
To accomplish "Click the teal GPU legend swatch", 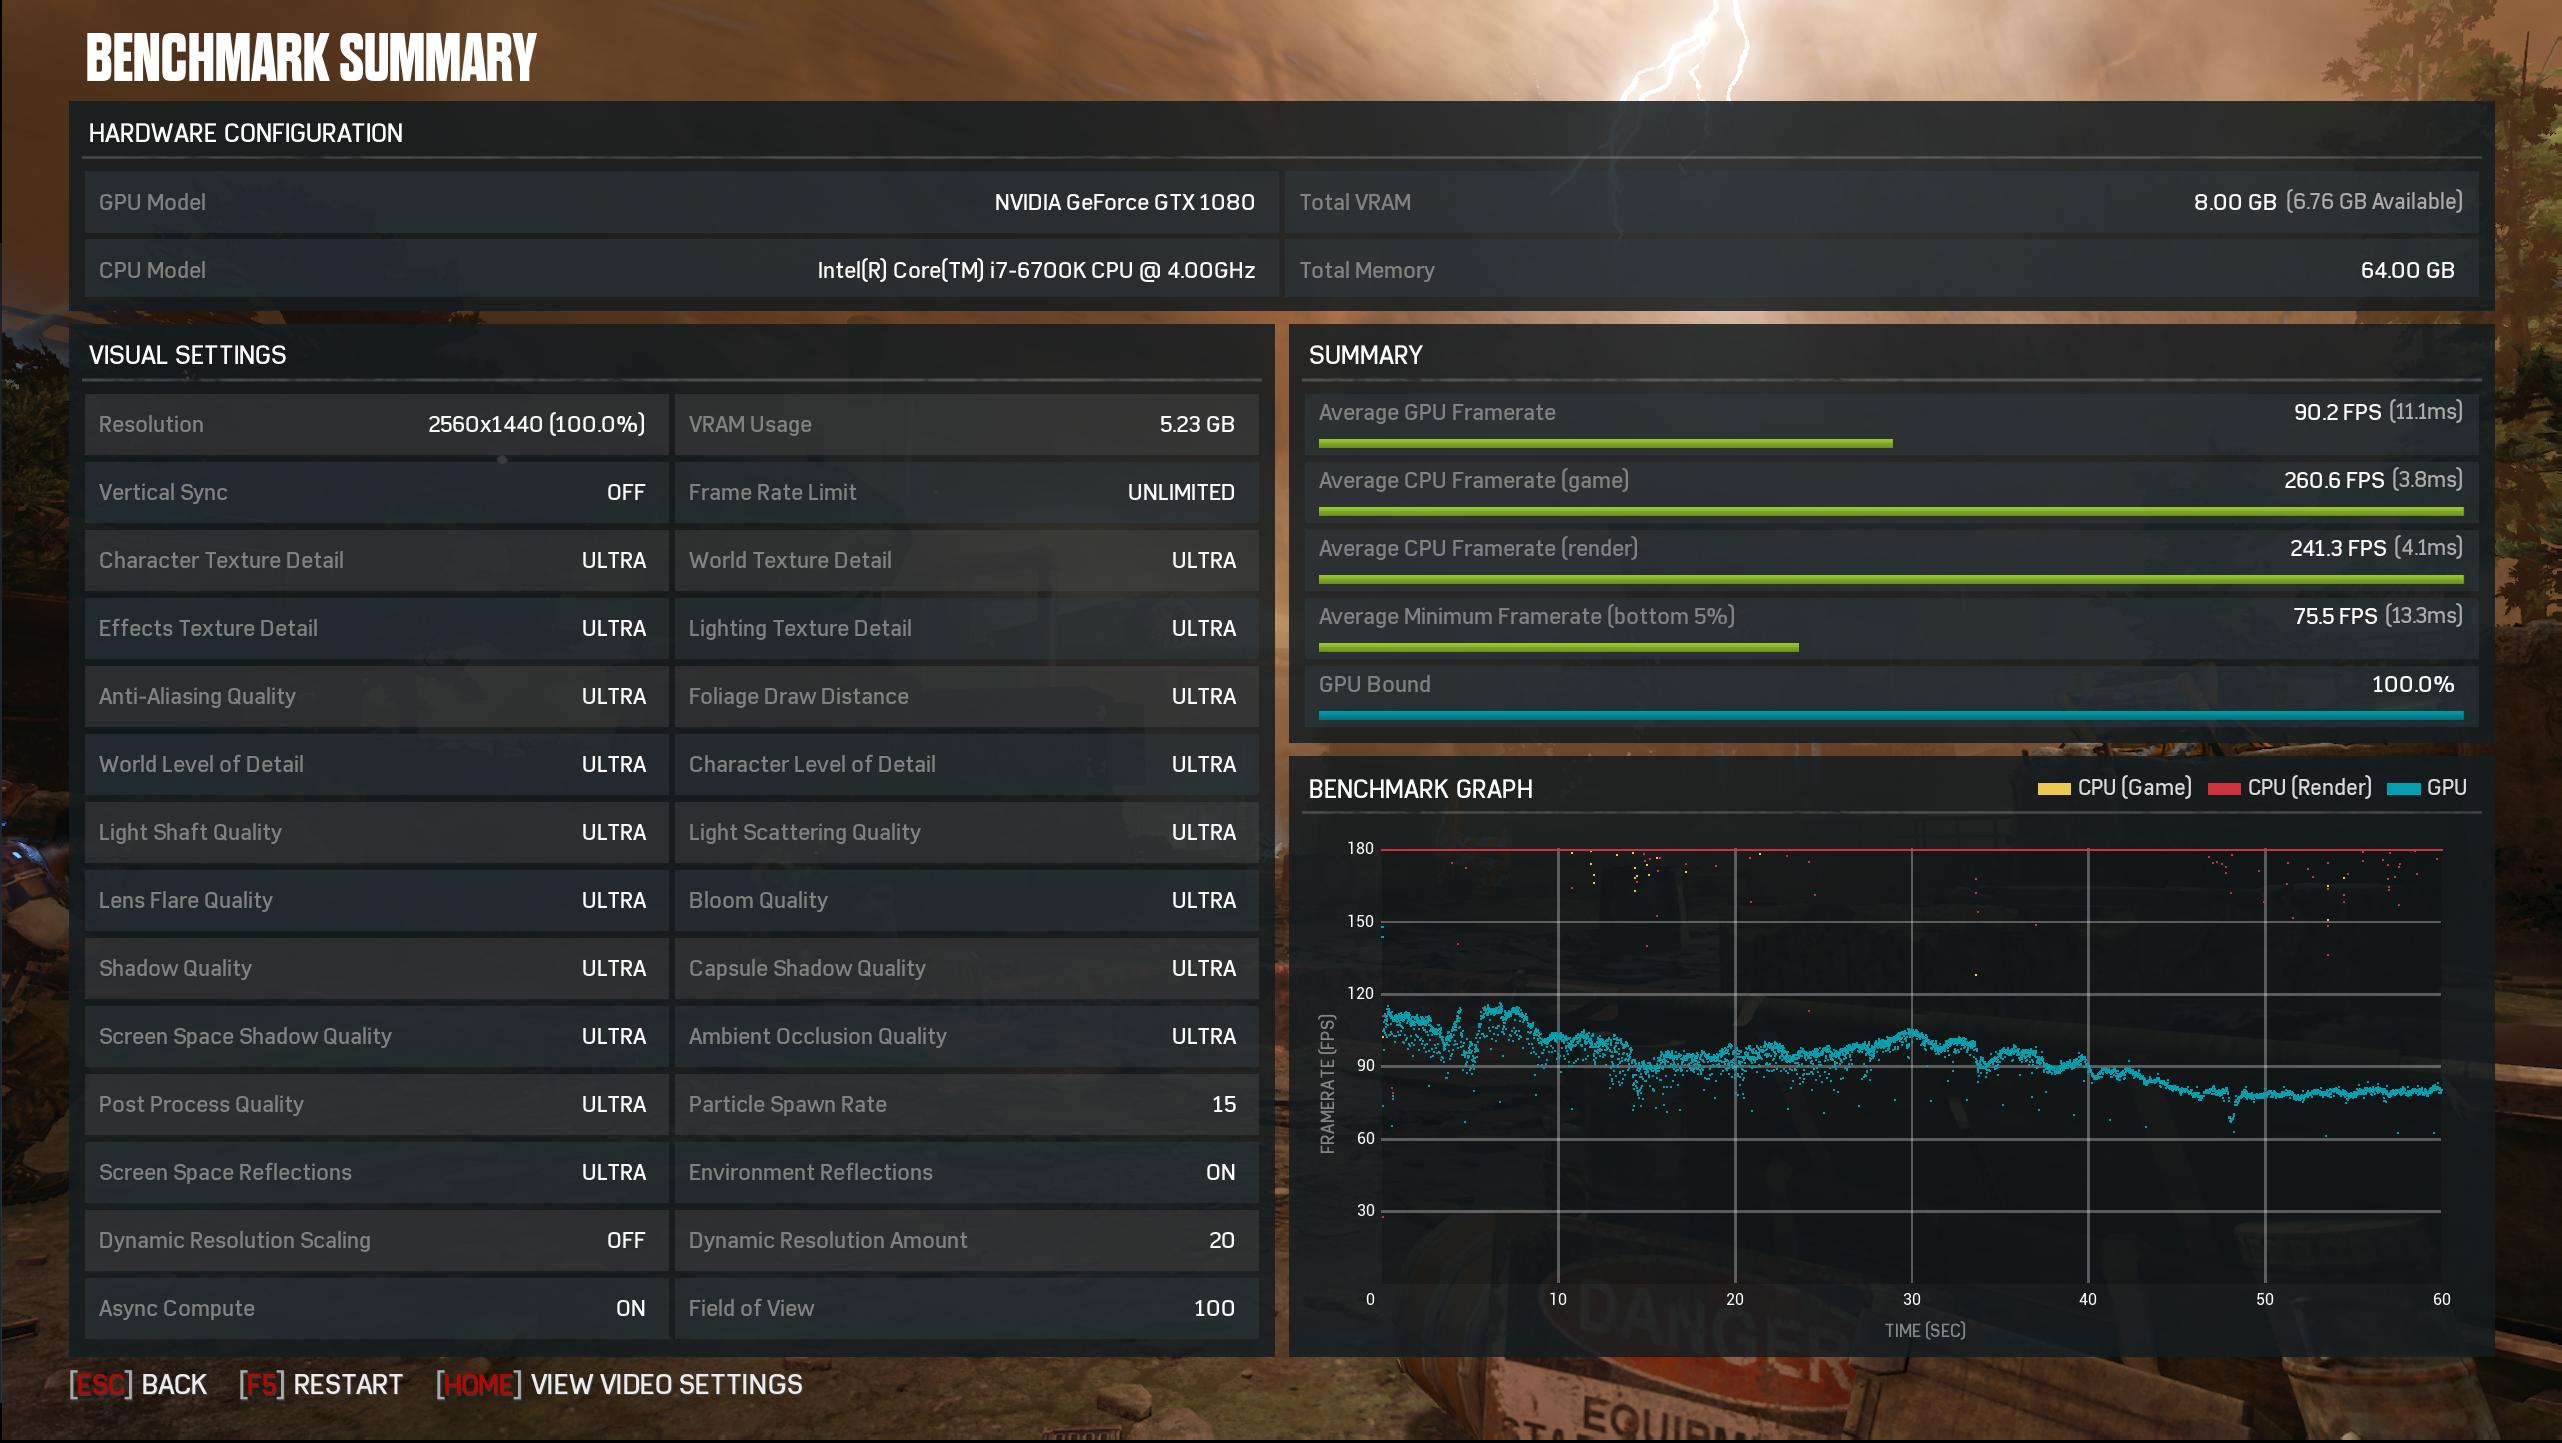I will [x=2403, y=789].
